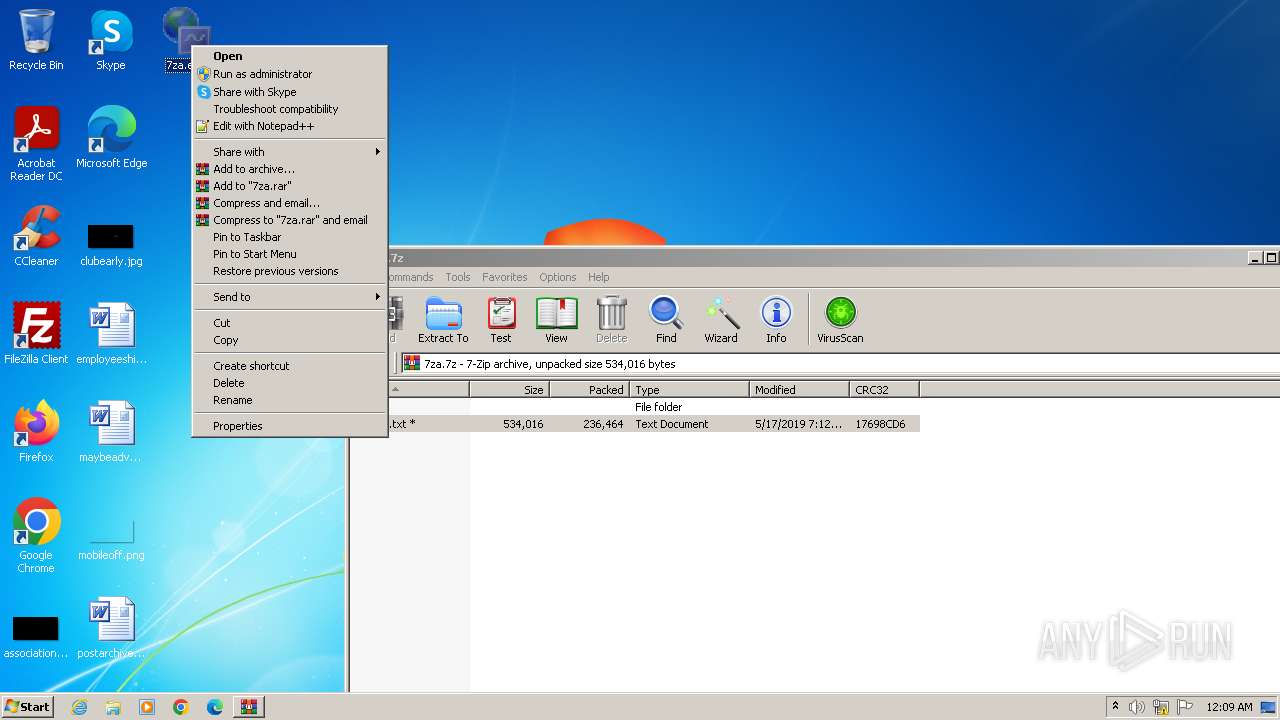
Task: Choose Create shortcut
Action: (289, 366)
